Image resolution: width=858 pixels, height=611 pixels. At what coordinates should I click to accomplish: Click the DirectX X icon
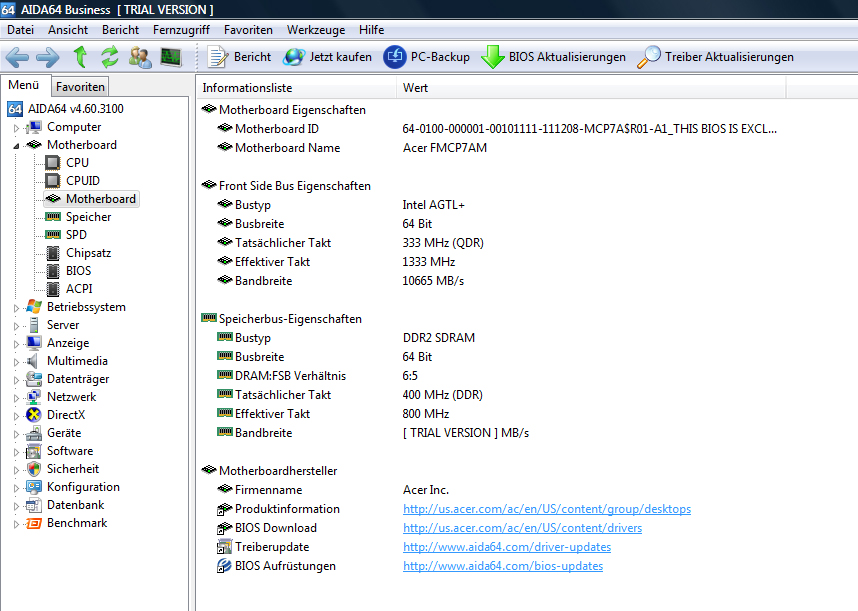[34, 415]
